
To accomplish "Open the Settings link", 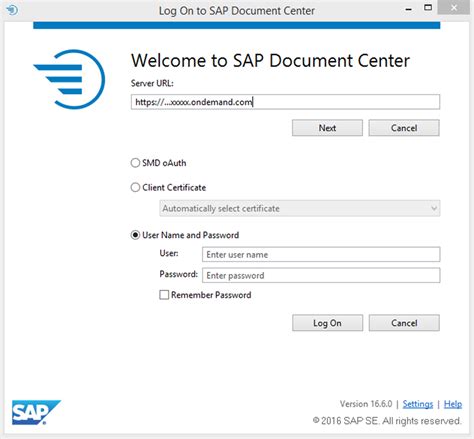I will click(x=418, y=404).
